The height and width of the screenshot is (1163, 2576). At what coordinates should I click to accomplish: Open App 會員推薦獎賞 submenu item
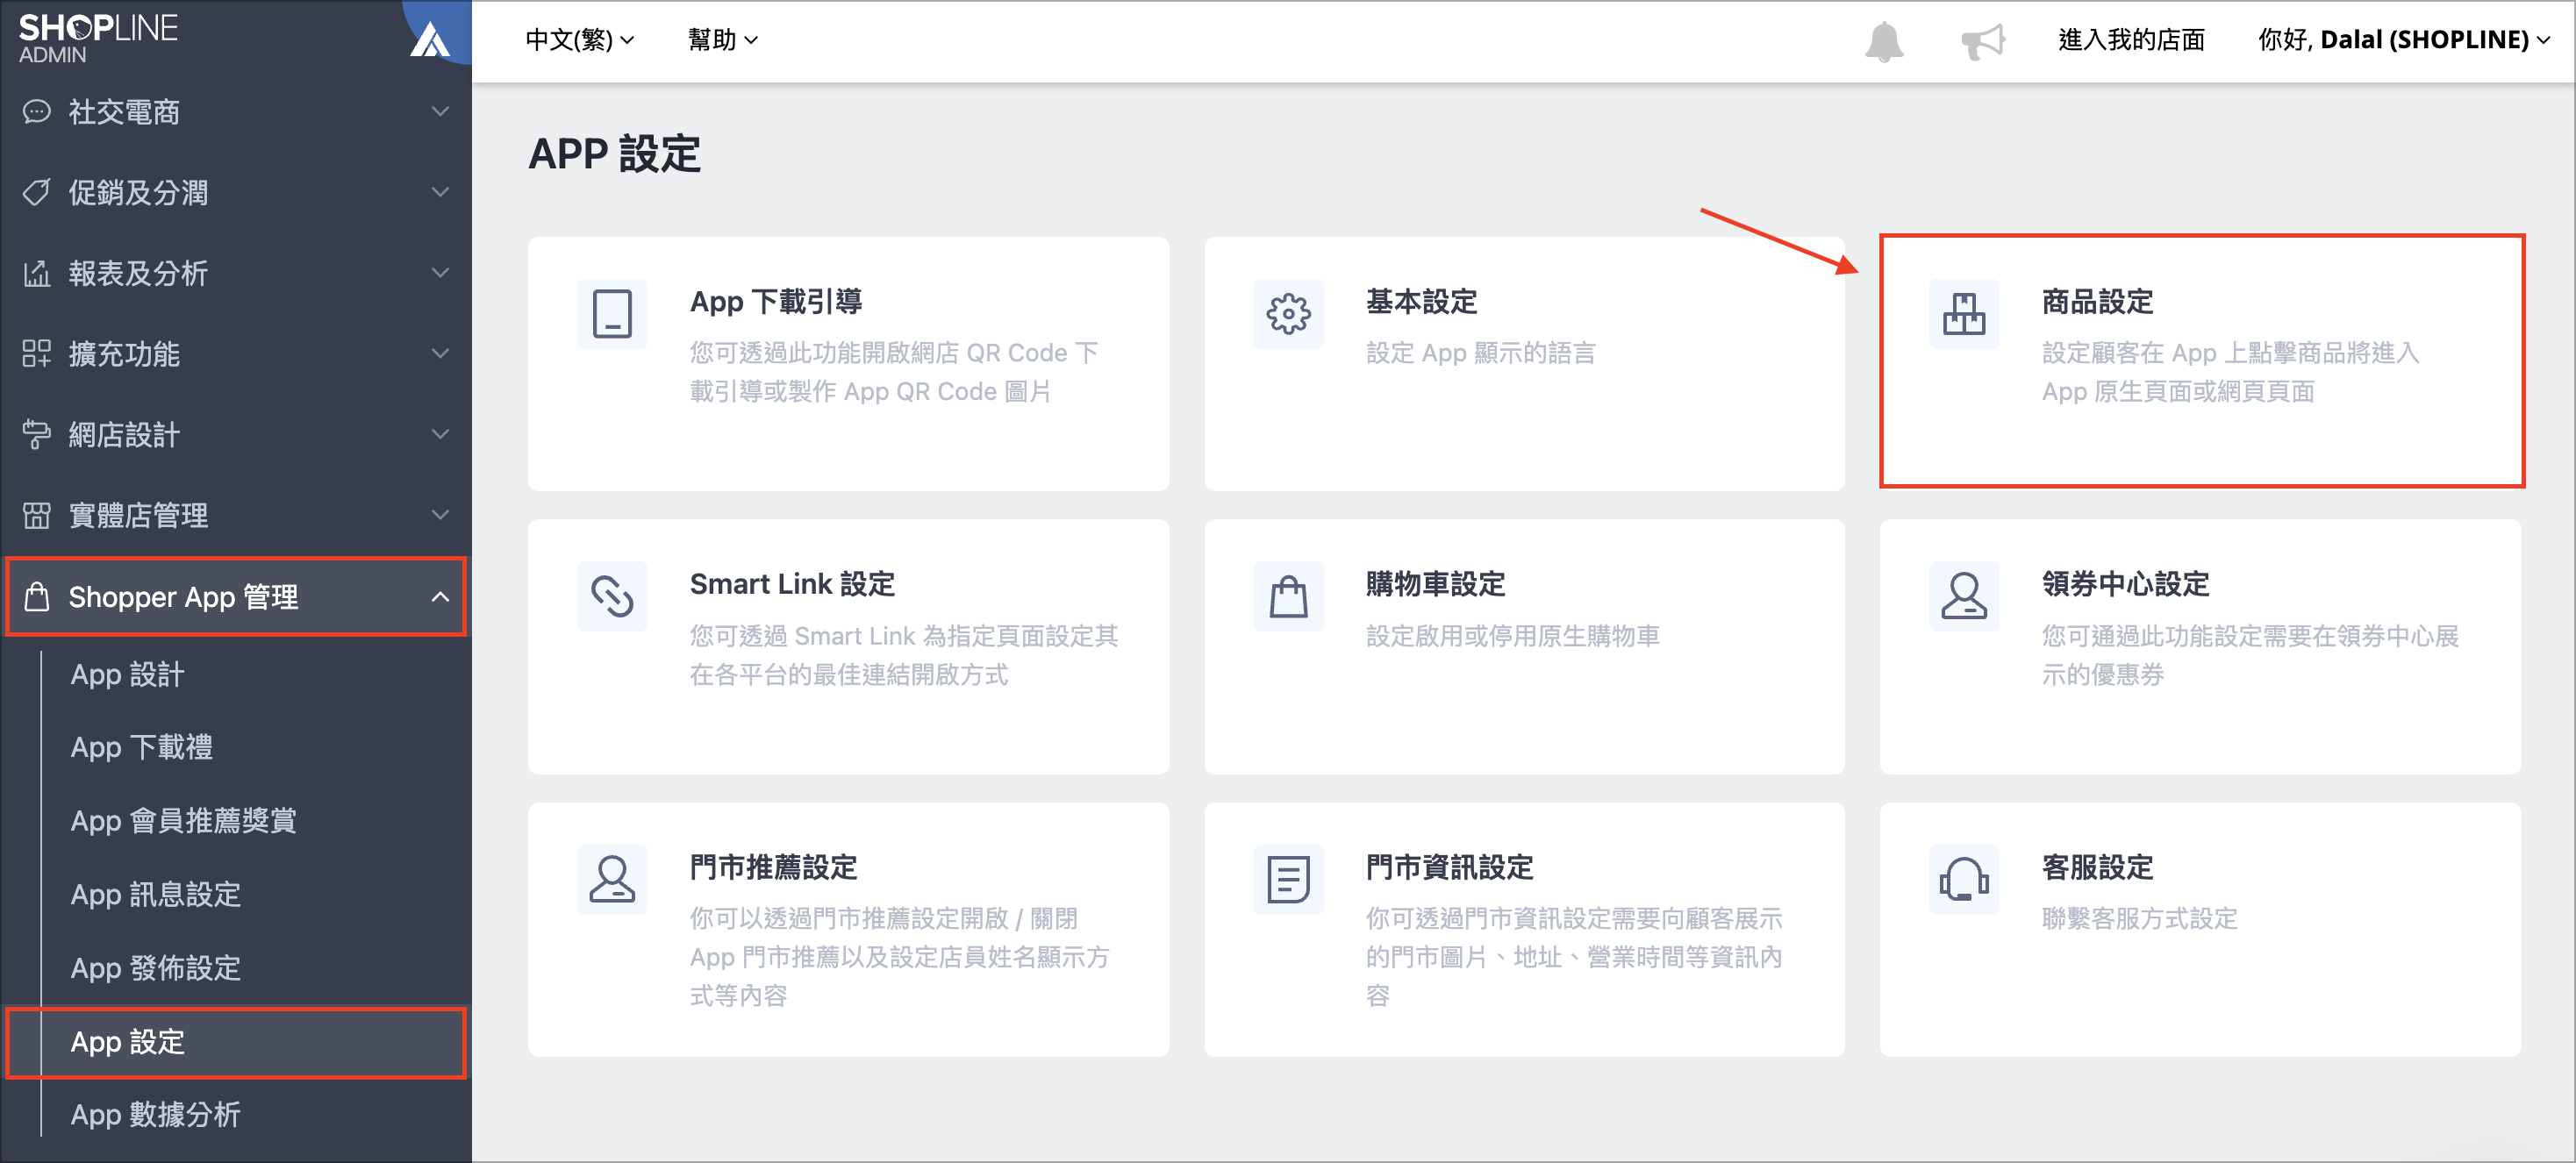click(183, 821)
